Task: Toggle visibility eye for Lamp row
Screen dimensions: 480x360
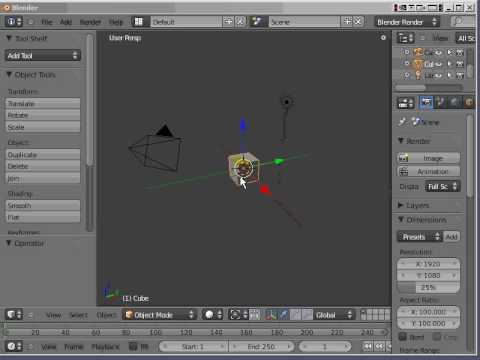Action: [439, 76]
